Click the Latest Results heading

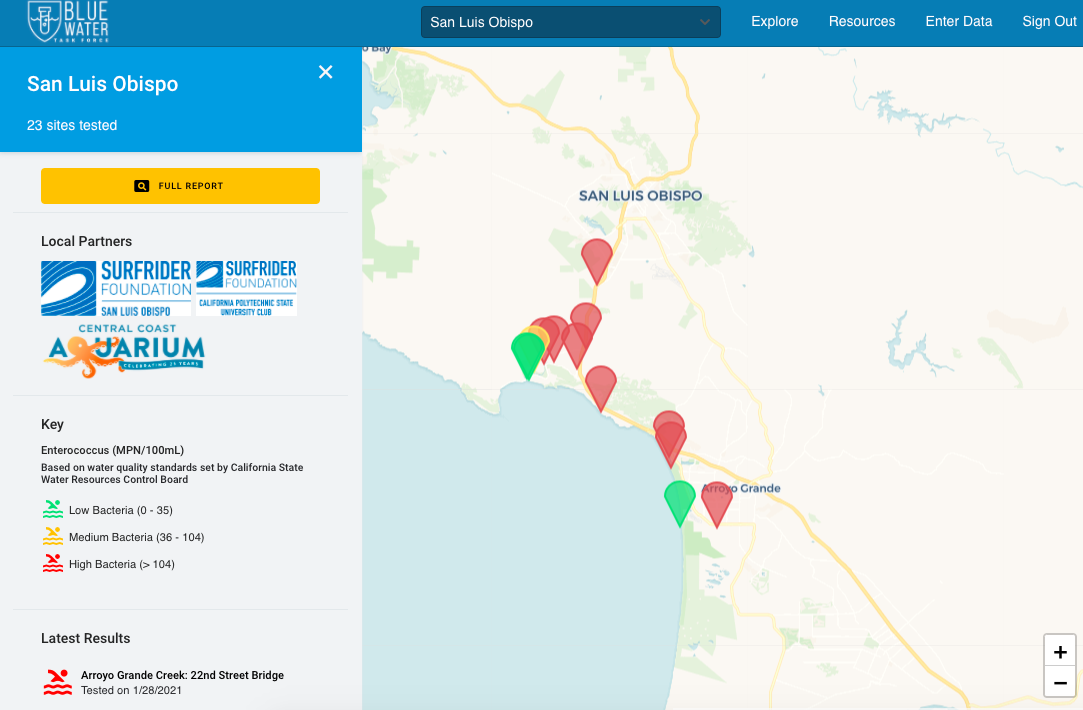(x=86, y=638)
